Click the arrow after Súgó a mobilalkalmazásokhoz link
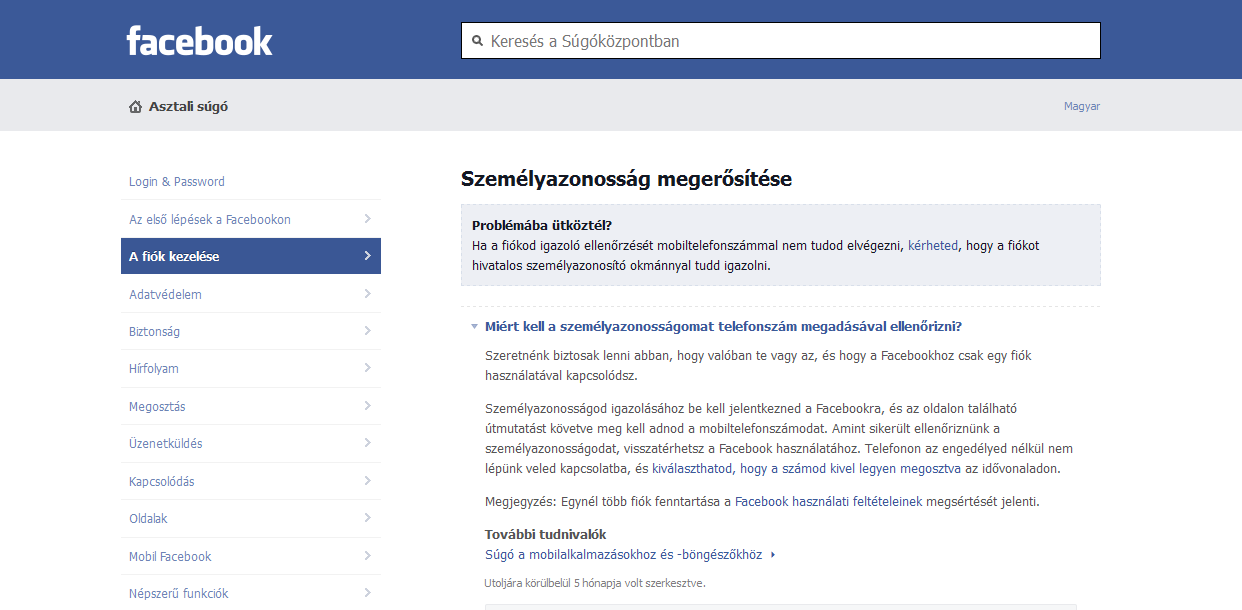The height and width of the screenshot is (610, 1242). (x=773, y=555)
